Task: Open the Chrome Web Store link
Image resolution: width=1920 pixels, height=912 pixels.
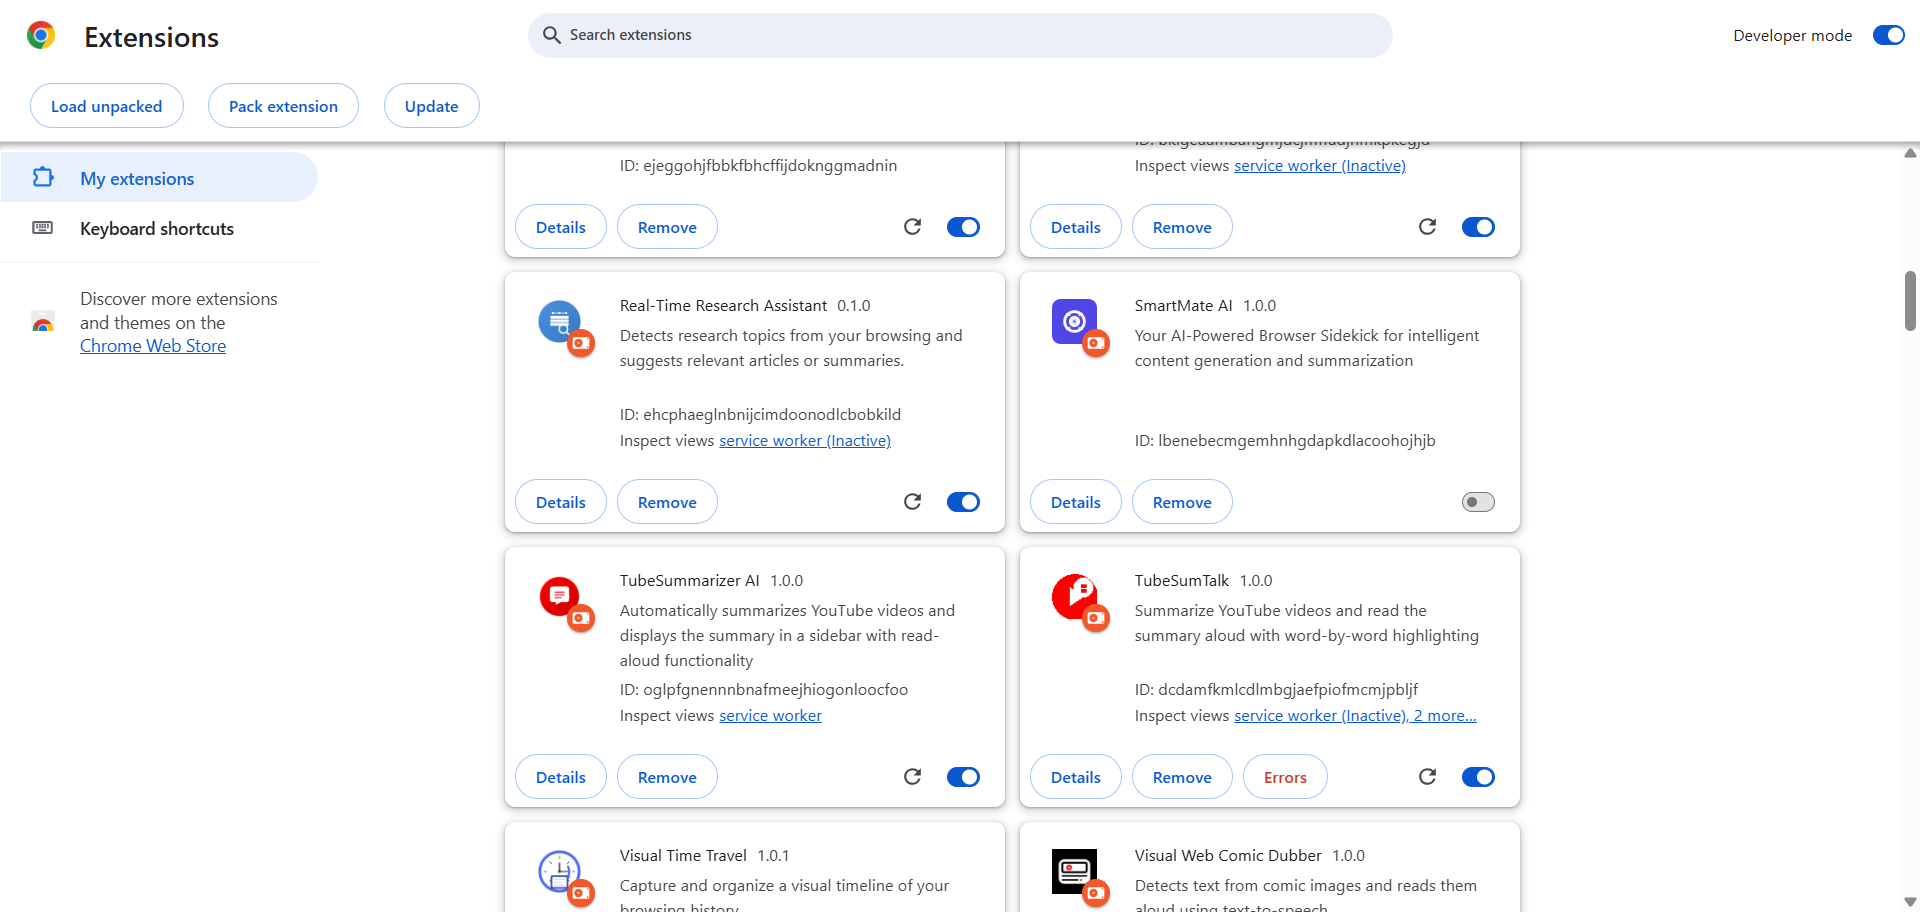Action: click(153, 346)
